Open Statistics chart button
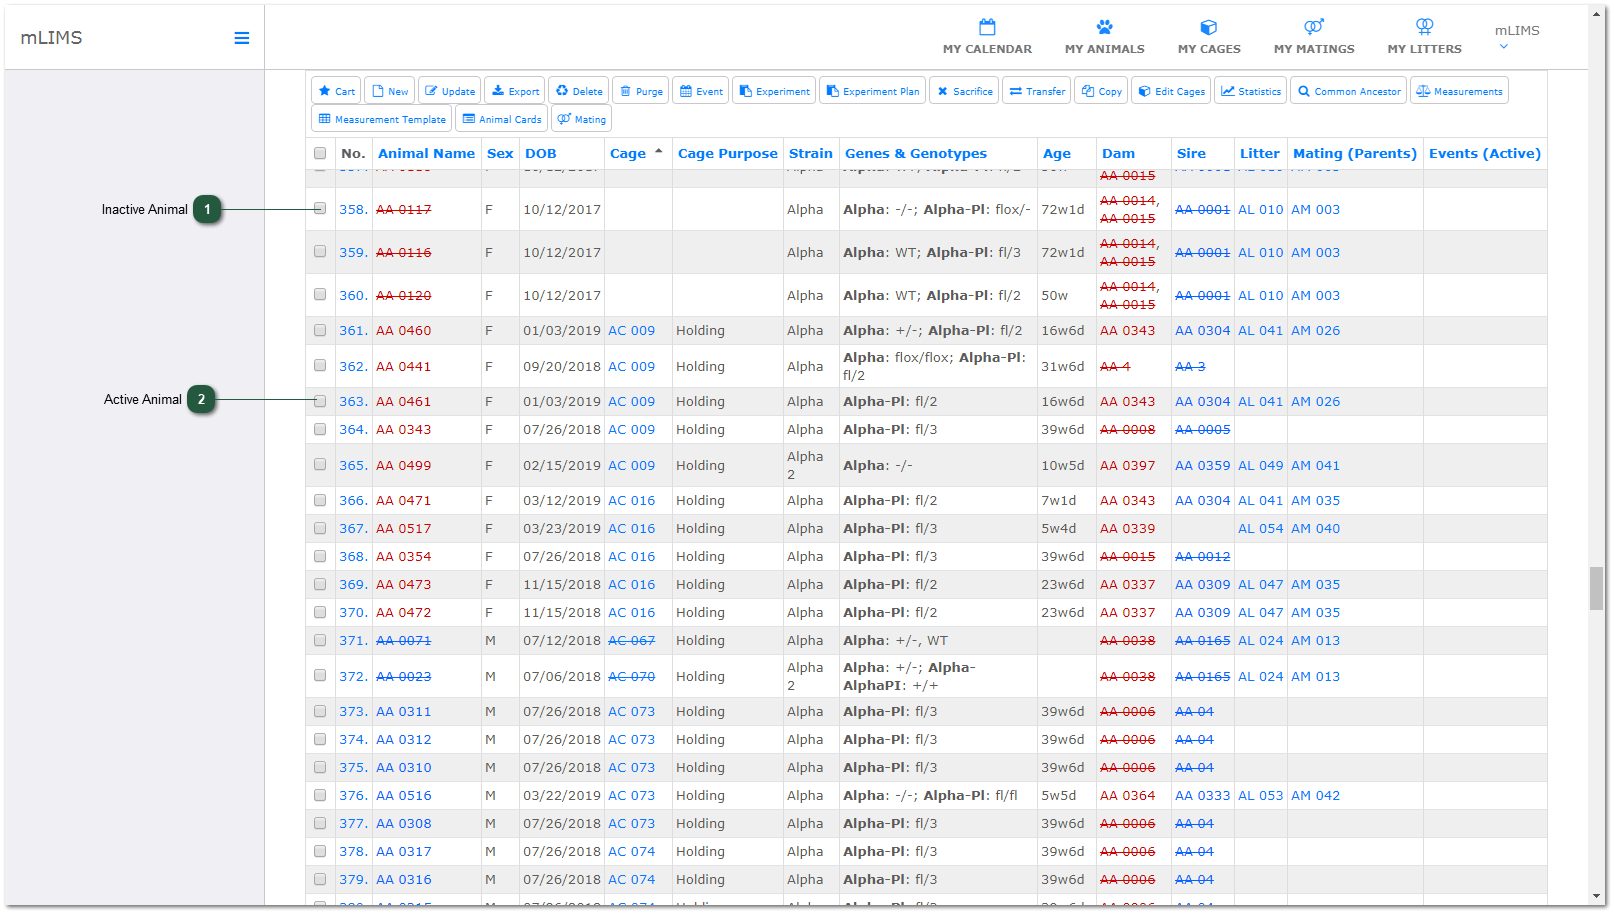 tap(1250, 91)
